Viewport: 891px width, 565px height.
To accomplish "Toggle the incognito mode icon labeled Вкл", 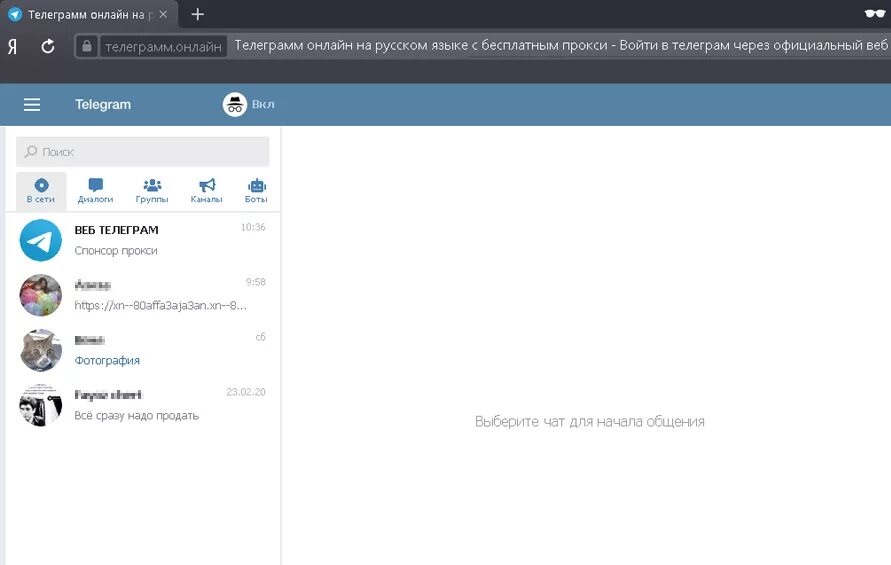I will click(235, 105).
